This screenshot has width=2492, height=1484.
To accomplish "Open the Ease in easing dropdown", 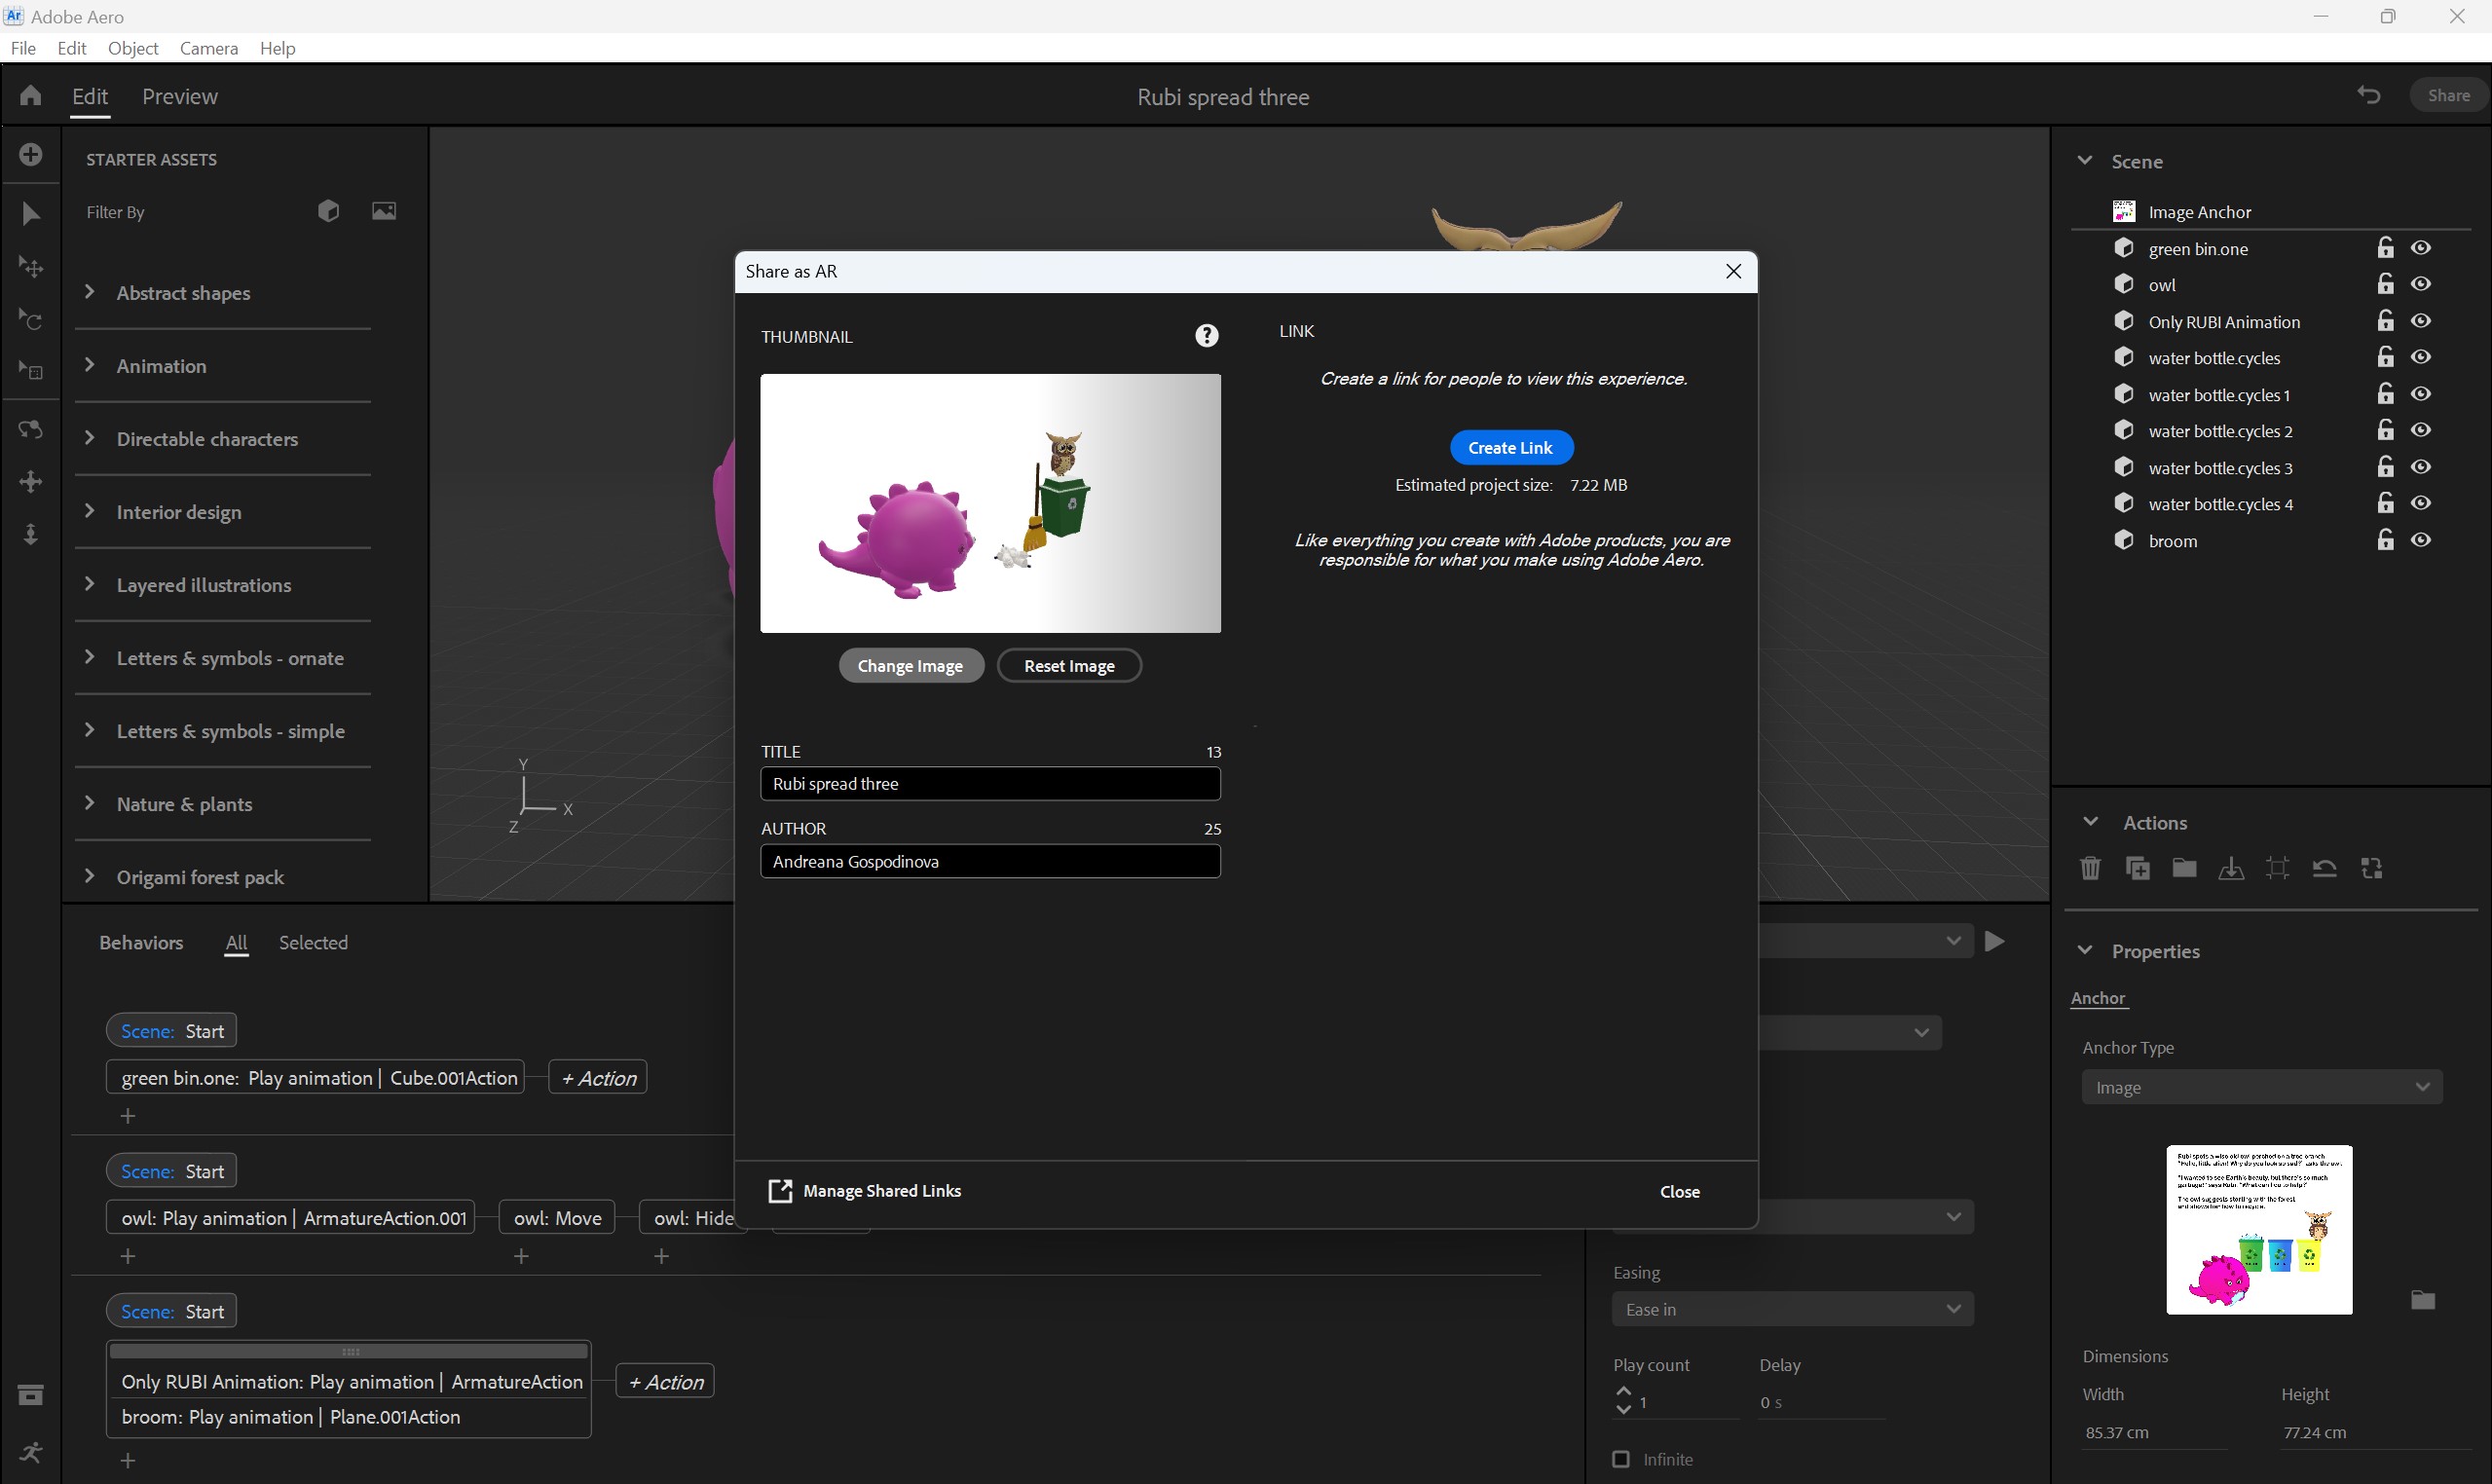I will click(x=1793, y=1309).
